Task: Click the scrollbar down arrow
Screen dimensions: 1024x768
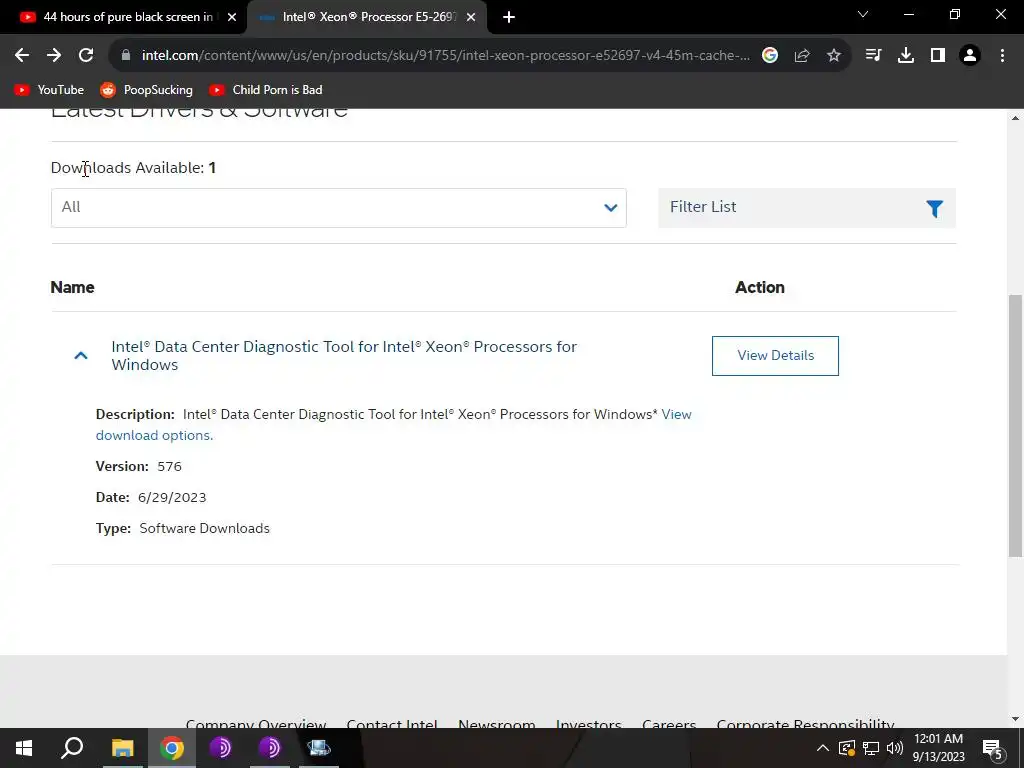Action: coord(1016,720)
